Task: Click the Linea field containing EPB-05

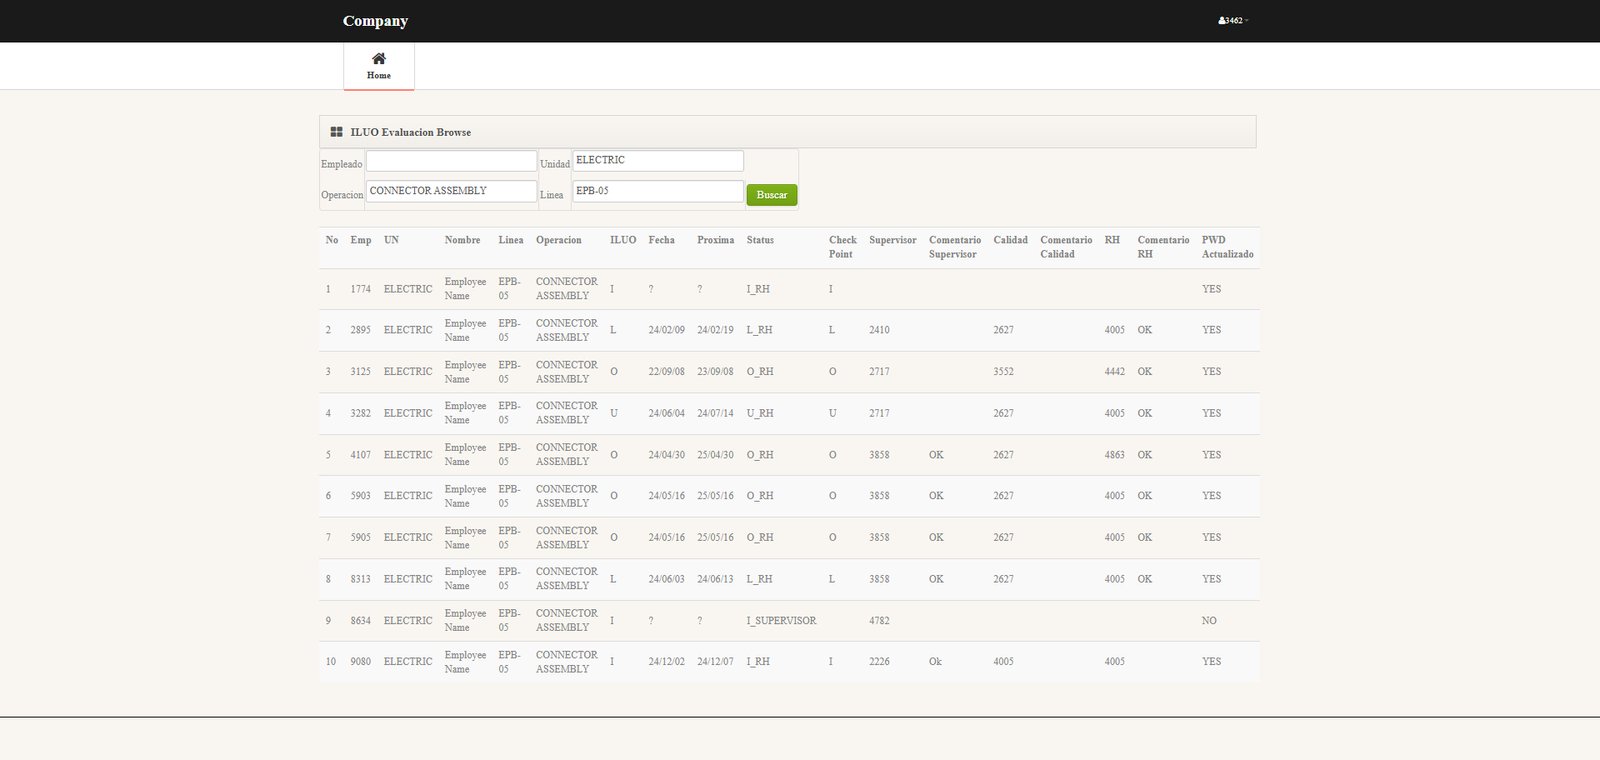Action: click(x=657, y=191)
